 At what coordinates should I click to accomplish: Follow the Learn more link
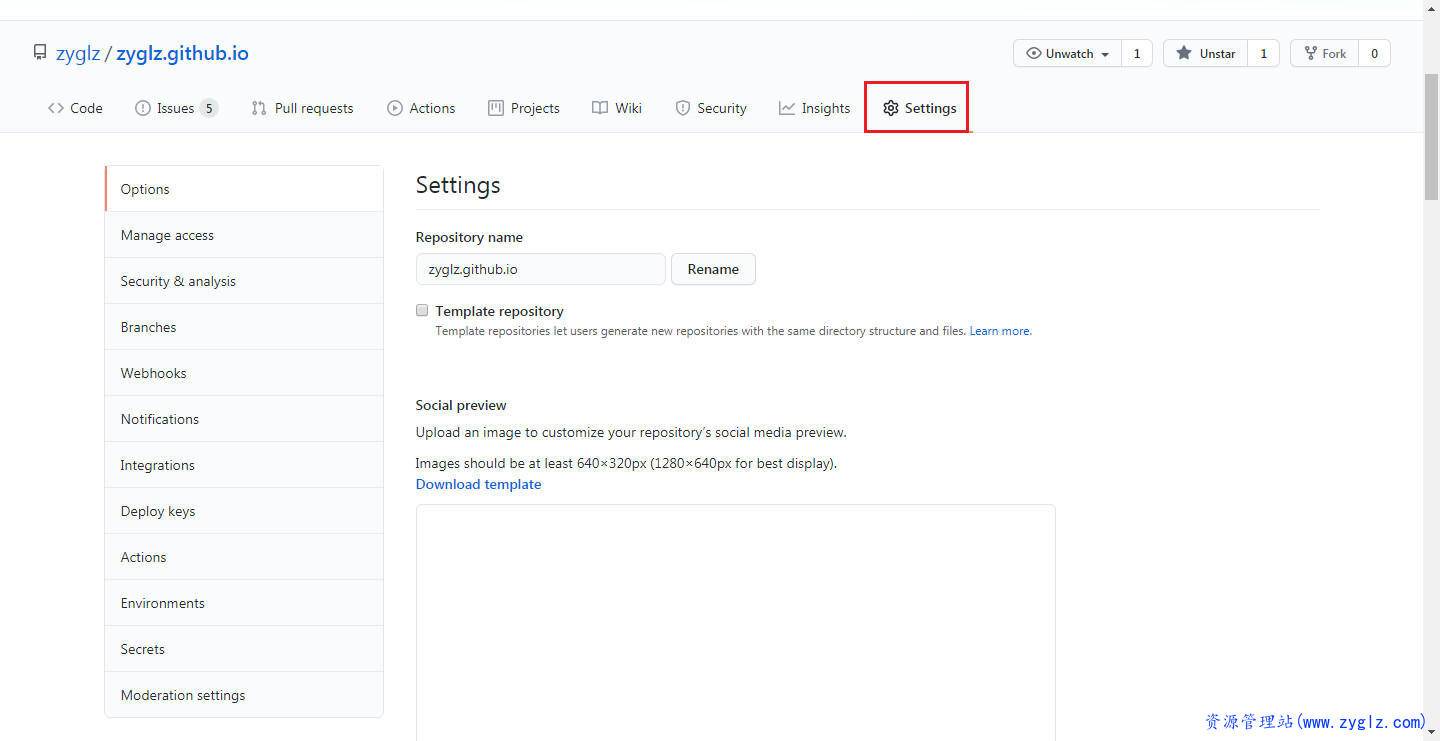pyautogui.click(x=1000, y=331)
